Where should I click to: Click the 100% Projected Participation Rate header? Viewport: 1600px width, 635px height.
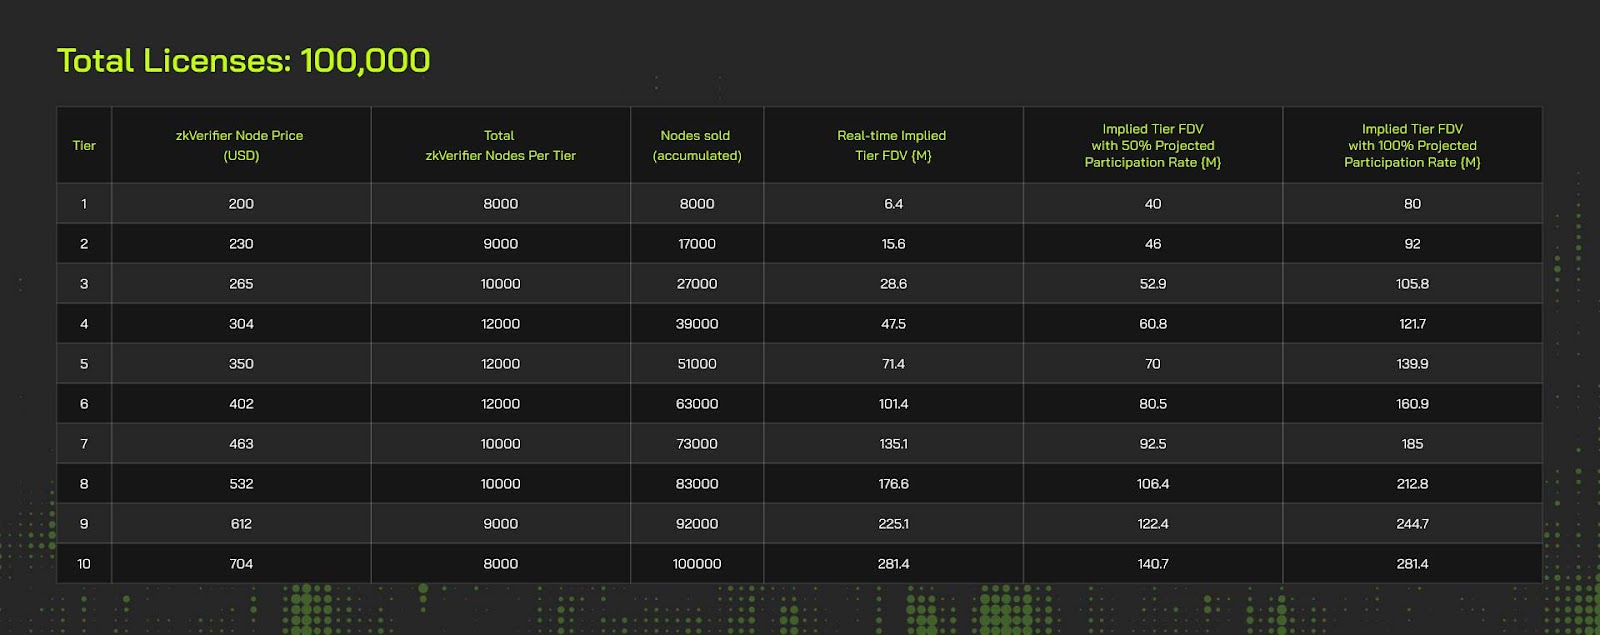(x=1412, y=145)
